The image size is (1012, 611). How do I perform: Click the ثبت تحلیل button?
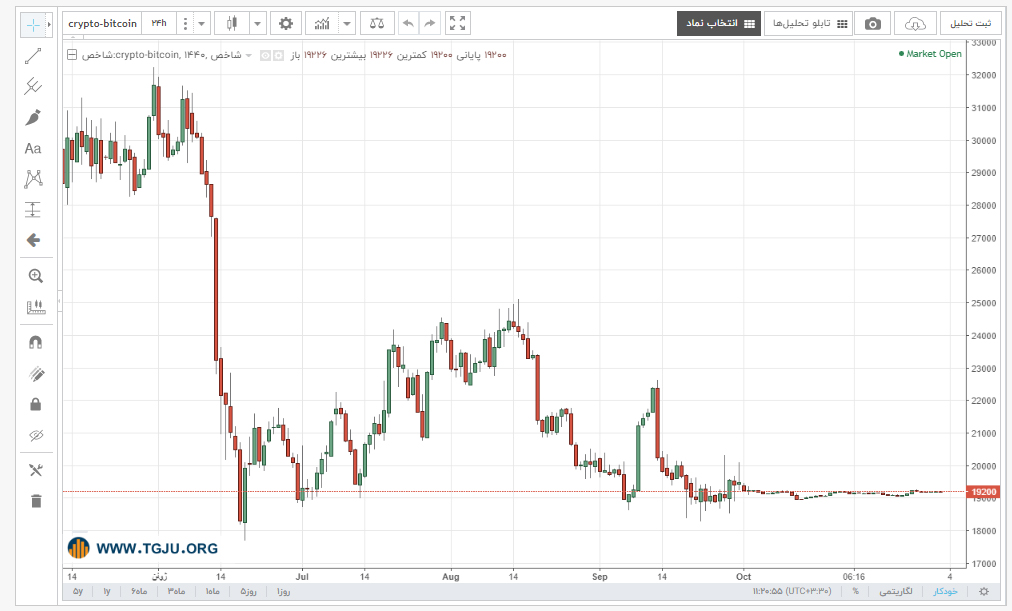pyautogui.click(x=970, y=24)
